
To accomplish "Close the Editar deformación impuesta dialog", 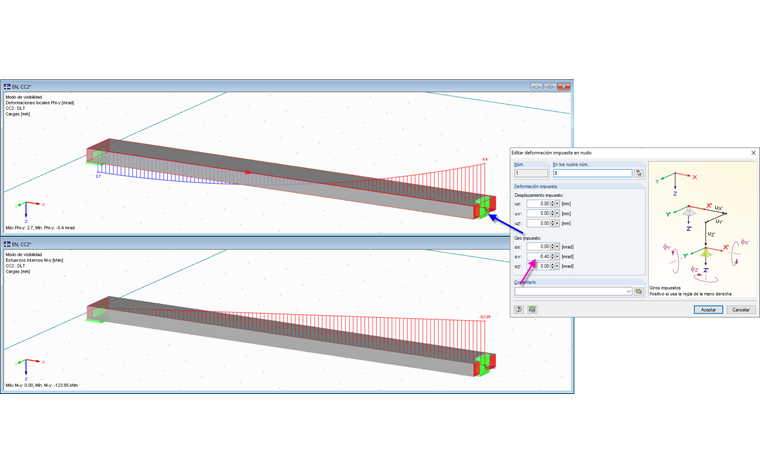I will pyautogui.click(x=753, y=153).
